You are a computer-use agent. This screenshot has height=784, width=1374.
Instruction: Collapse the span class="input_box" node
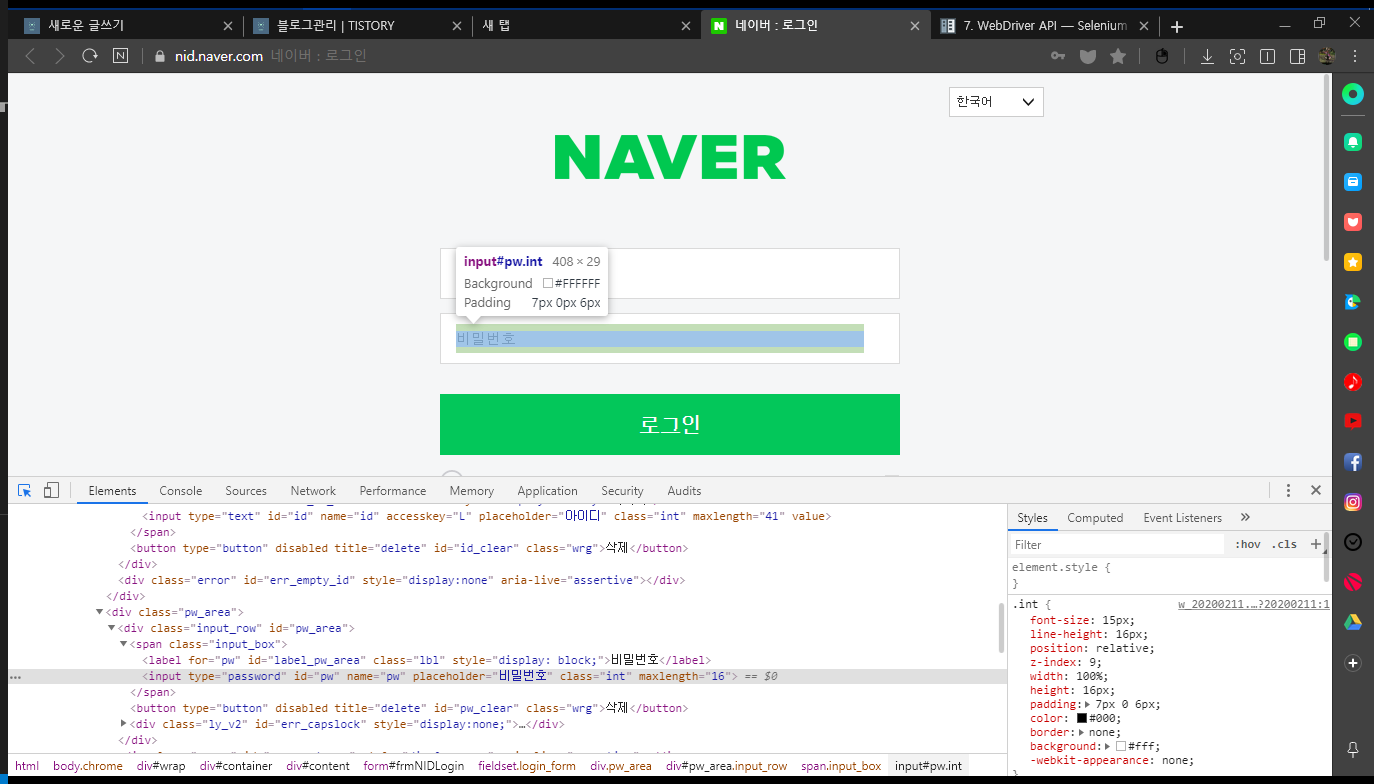[123, 644]
